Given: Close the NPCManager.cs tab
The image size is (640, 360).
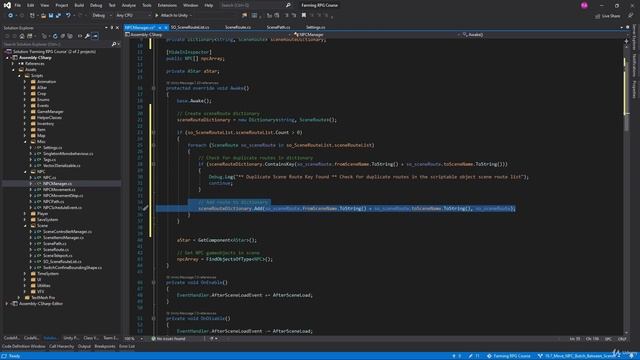Looking at the screenshot, I should tap(166, 28).
